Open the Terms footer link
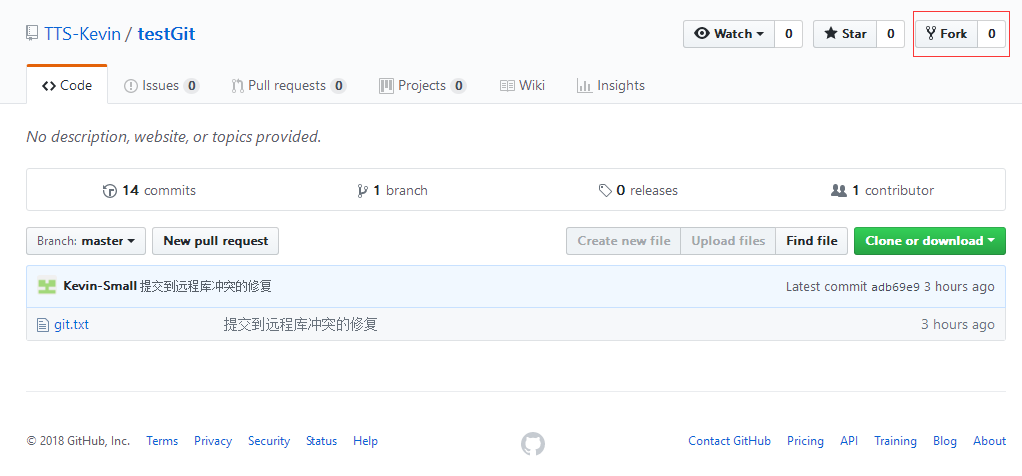 pyautogui.click(x=162, y=441)
